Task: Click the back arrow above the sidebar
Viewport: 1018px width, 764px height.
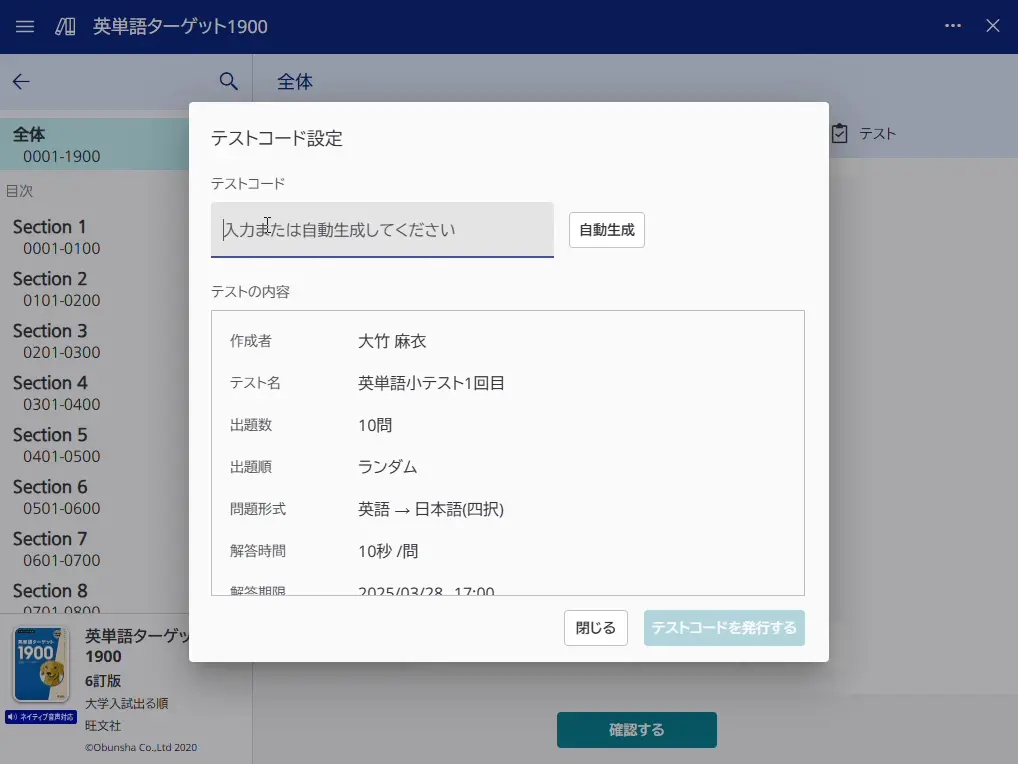Action: [x=20, y=81]
